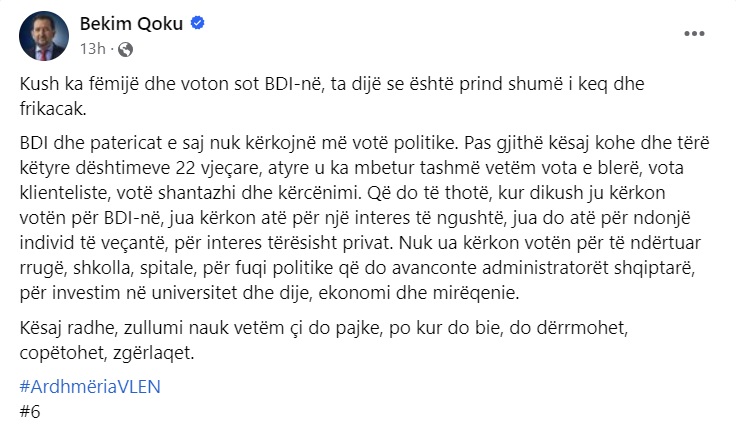
Task: Click the word 'frikacak.' in first paragraph
Action: [x=53, y=109]
